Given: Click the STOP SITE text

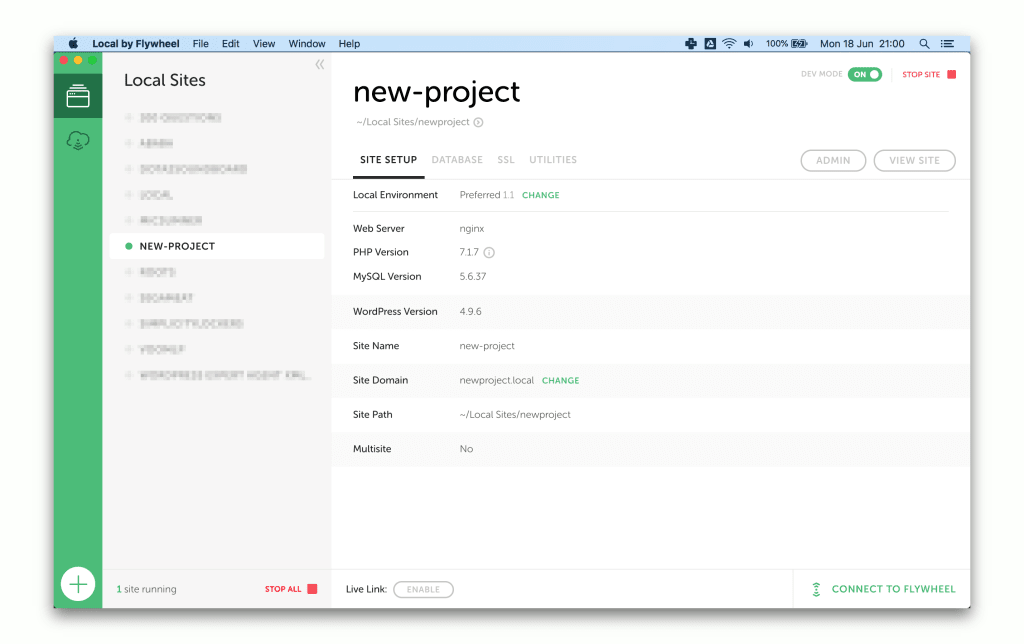Looking at the screenshot, I should point(921,74).
